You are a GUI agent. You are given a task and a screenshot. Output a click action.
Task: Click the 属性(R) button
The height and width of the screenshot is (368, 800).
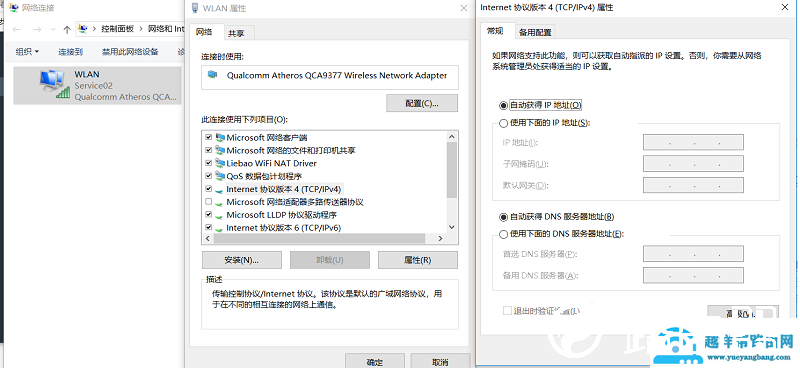(x=417, y=260)
